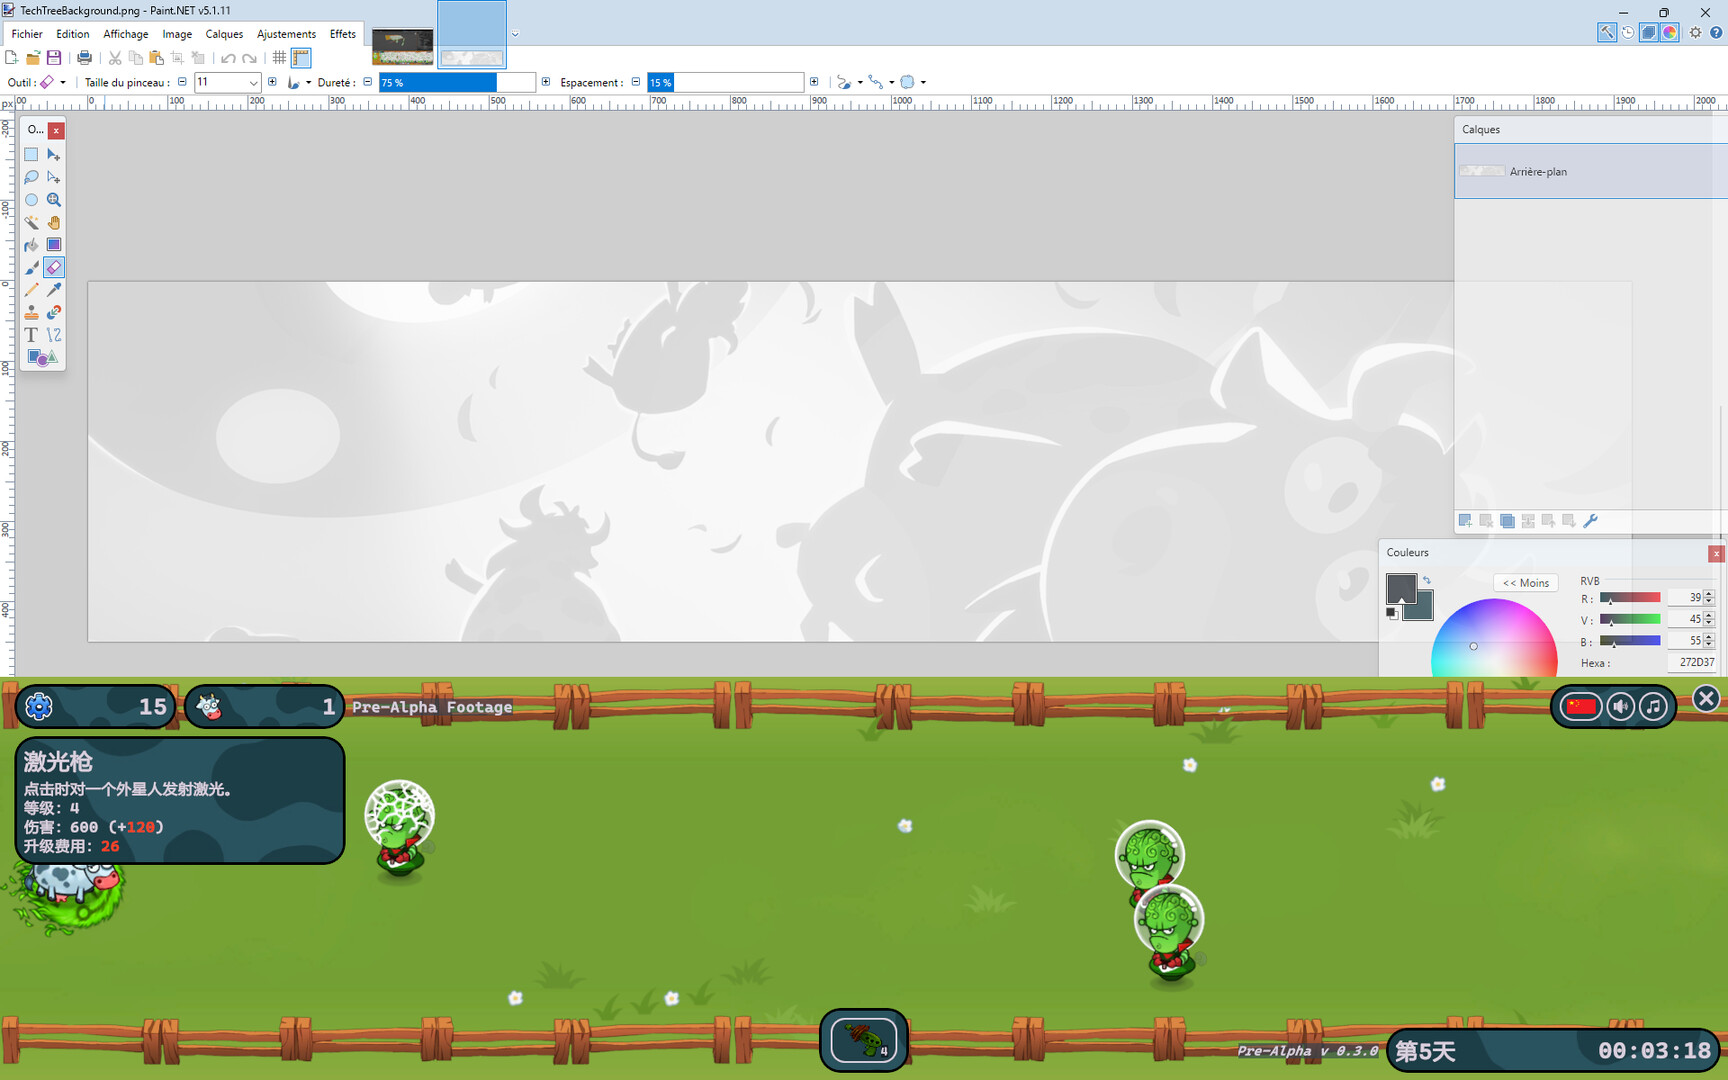
Task: Select the Text tool
Action: pyautogui.click(x=31, y=335)
